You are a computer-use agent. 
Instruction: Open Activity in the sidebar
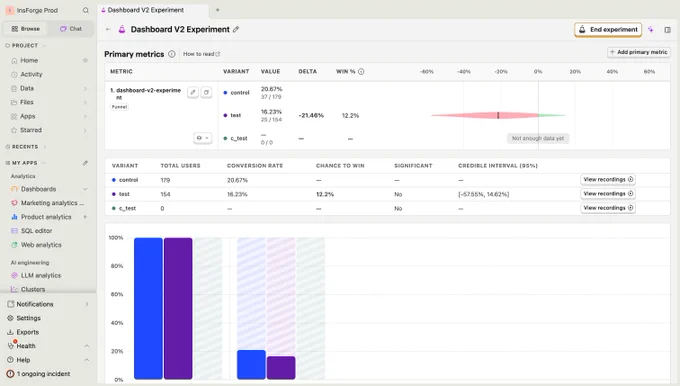pos(31,74)
